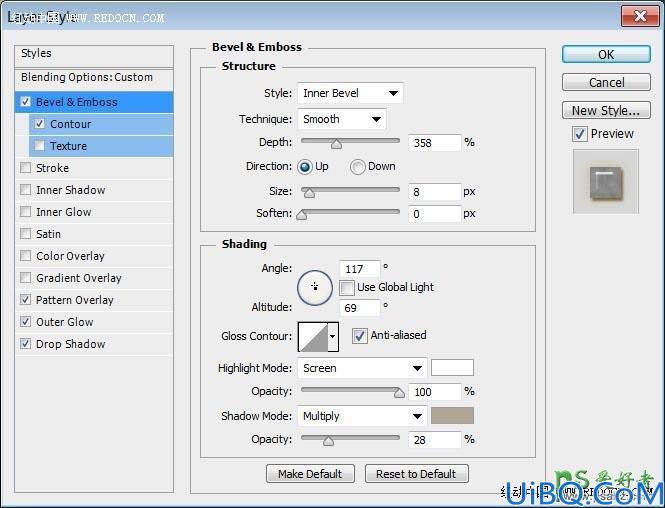
Task: Toggle the Anti-aliased checkbox
Action: coord(360,335)
